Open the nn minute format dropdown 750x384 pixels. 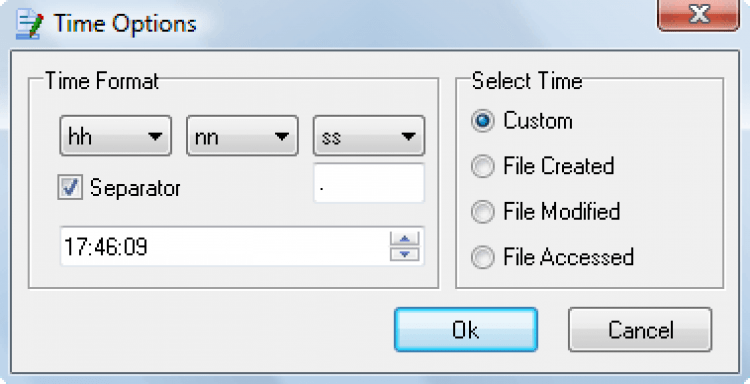coord(242,136)
